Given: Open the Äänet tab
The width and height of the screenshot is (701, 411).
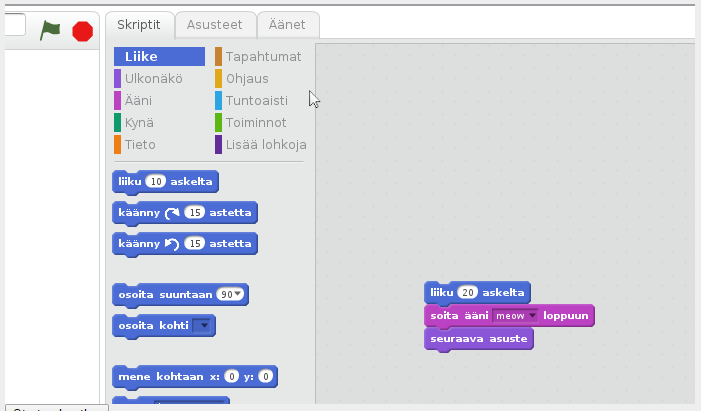Looking at the screenshot, I should [x=288, y=25].
